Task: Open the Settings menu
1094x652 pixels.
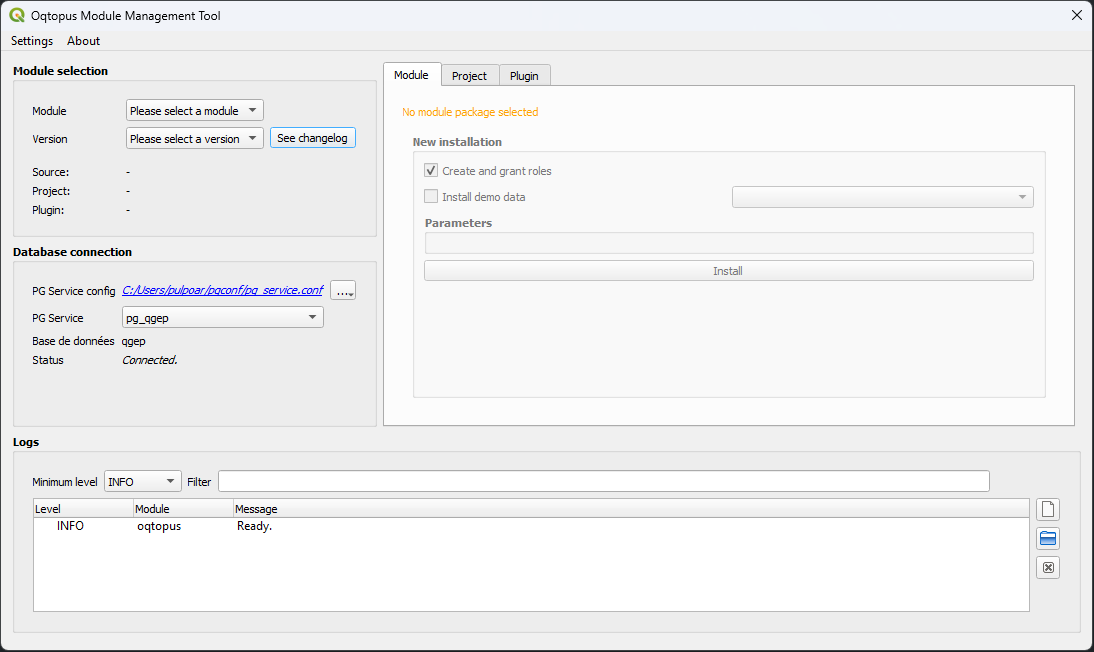Action: point(32,41)
